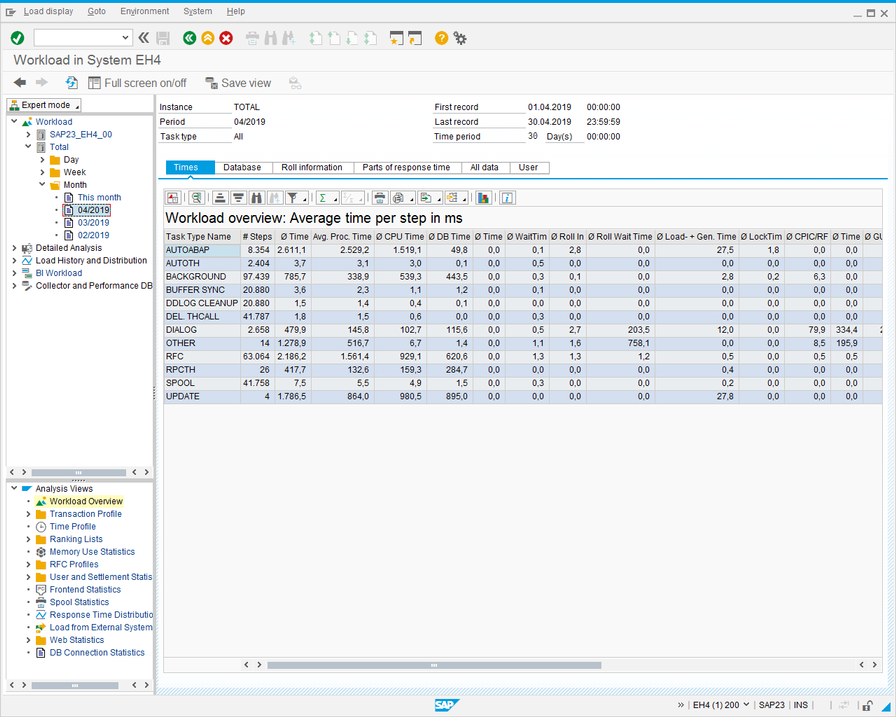Open the command field dropdown
The image size is (896, 717).
tap(125, 37)
